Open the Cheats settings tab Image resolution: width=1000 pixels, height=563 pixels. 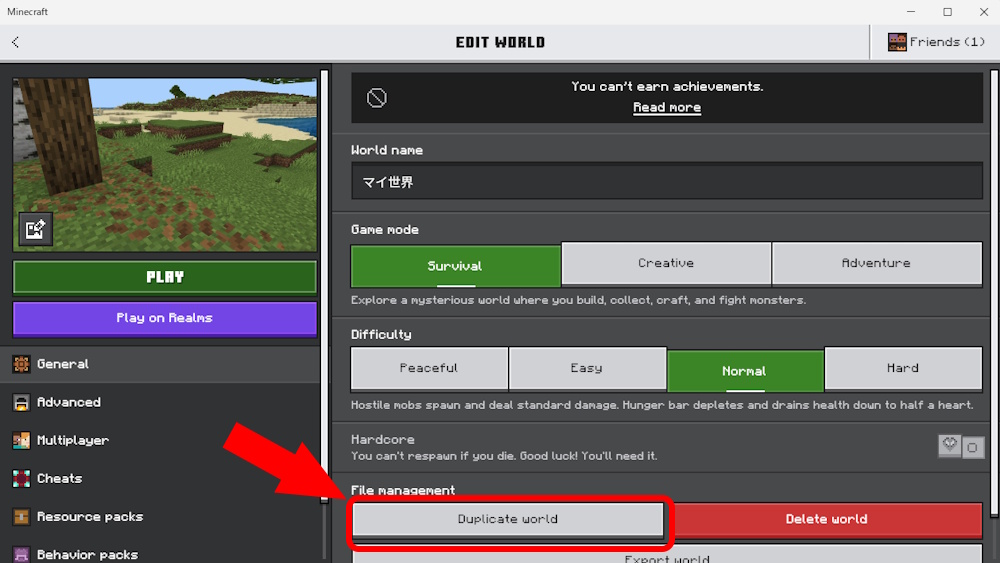[x=159, y=479]
